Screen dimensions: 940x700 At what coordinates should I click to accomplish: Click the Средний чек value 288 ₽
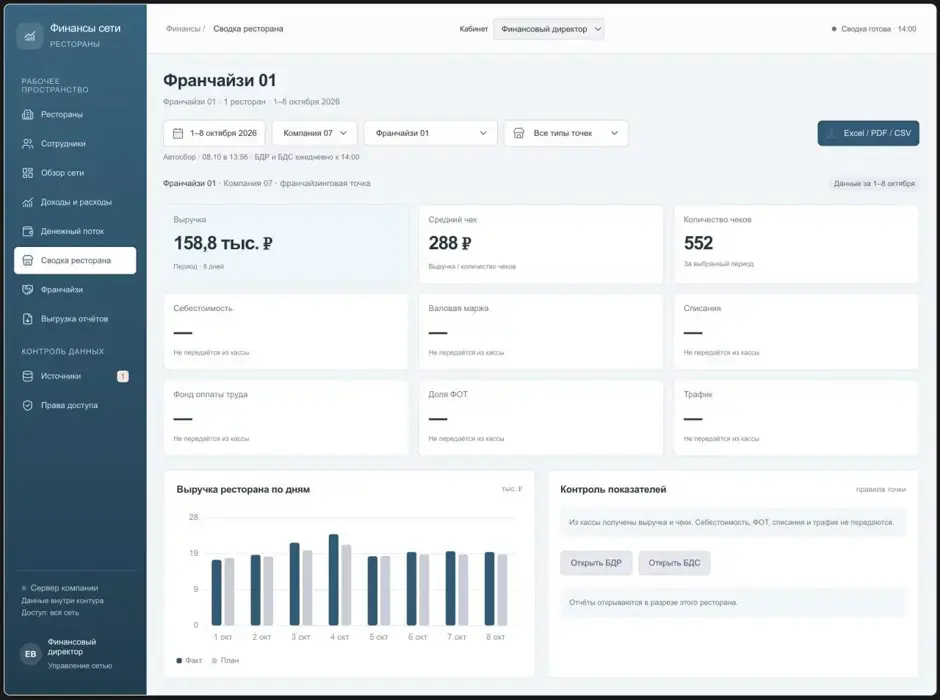coord(450,243)
